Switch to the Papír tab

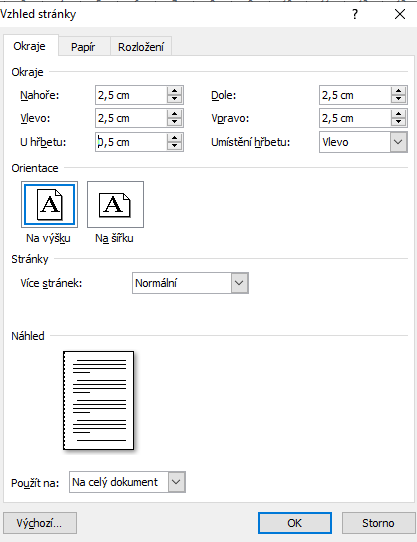click(x=83, y=47)
